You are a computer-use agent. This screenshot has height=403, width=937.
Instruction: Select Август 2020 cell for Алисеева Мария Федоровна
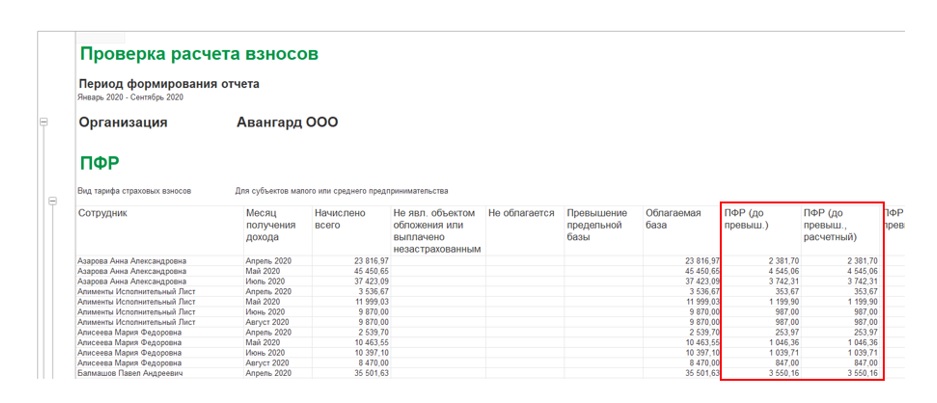[267, 363]
